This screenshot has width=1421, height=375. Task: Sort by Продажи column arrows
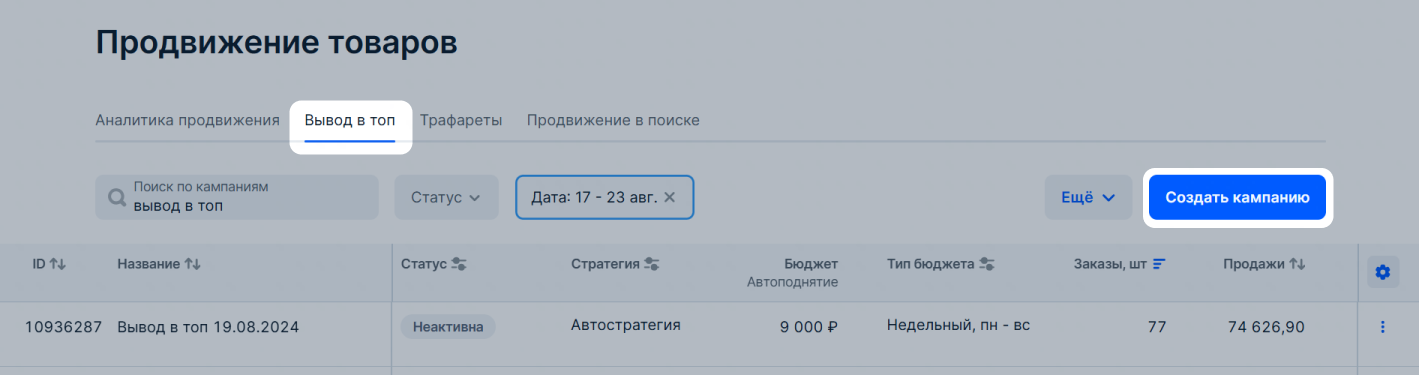(x=1297, y=264)
